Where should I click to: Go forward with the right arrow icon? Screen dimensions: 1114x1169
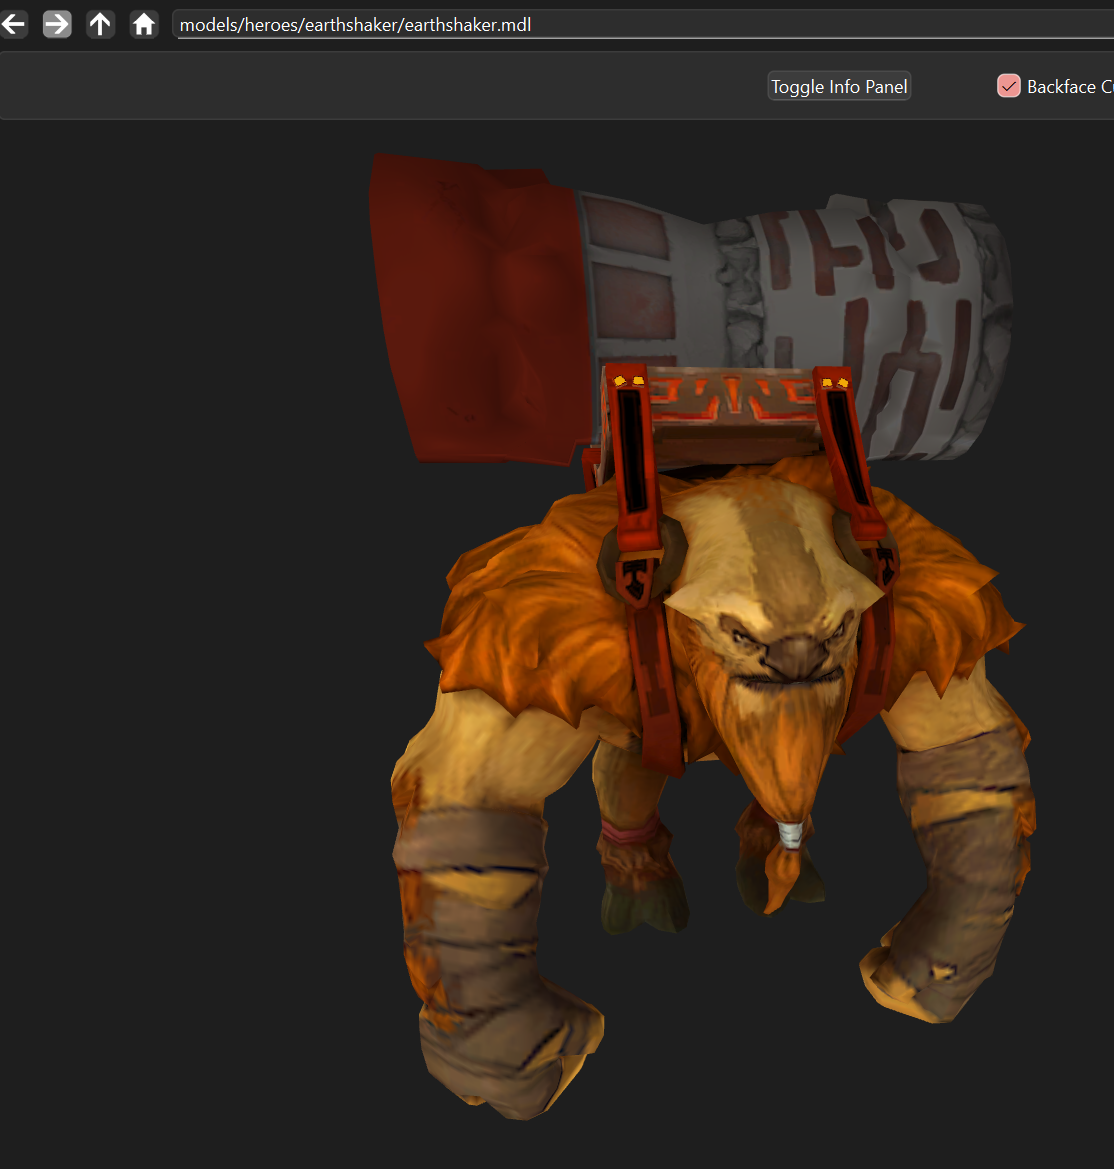(x=57, y=25)
